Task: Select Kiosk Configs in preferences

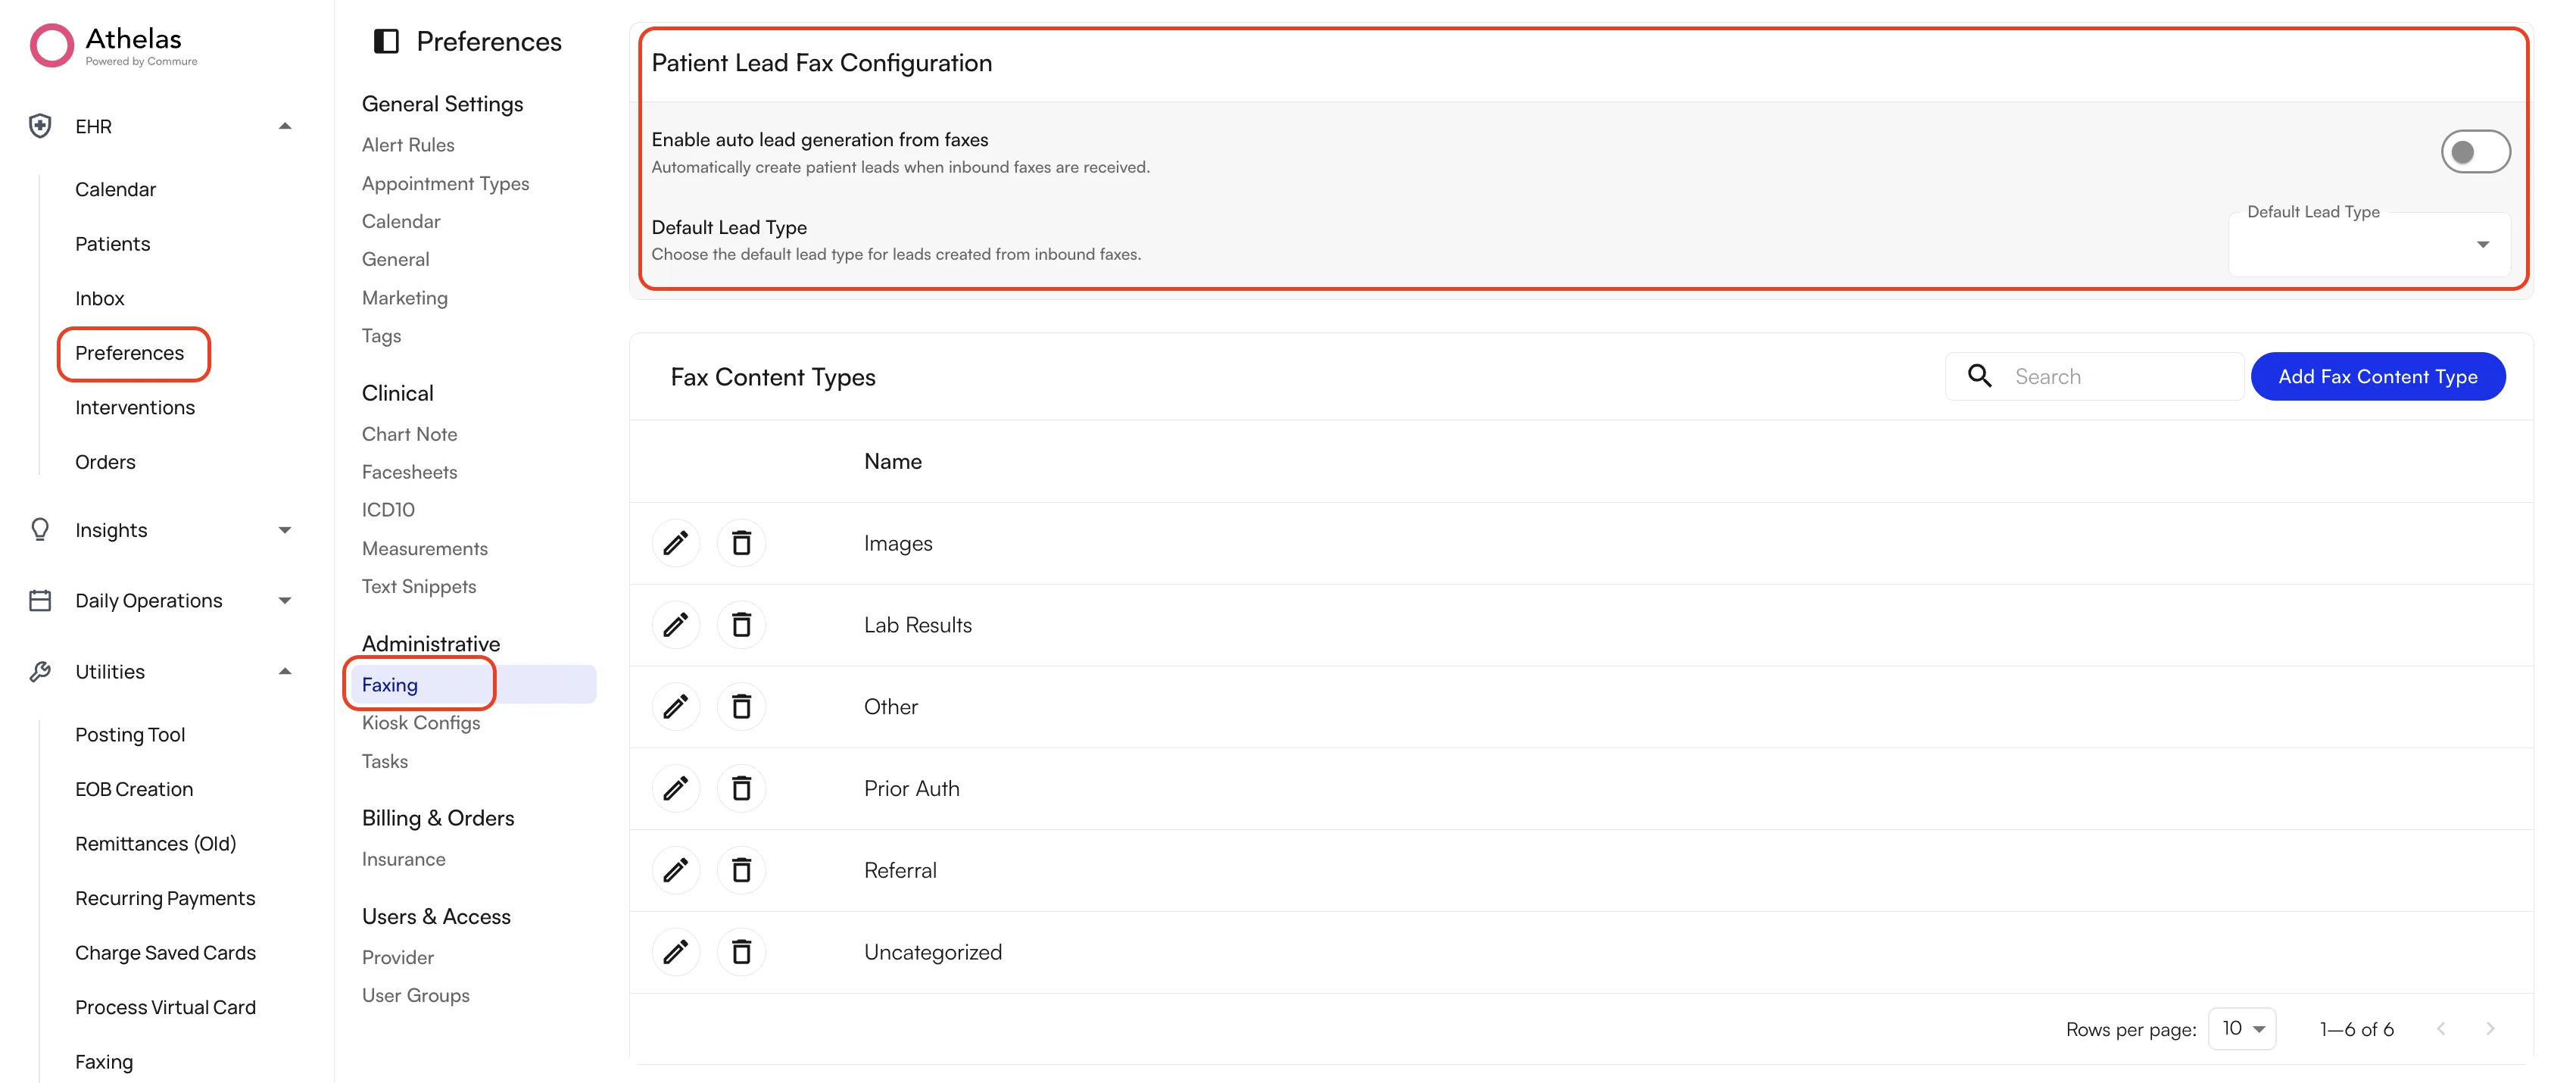Action: (421, 723)
